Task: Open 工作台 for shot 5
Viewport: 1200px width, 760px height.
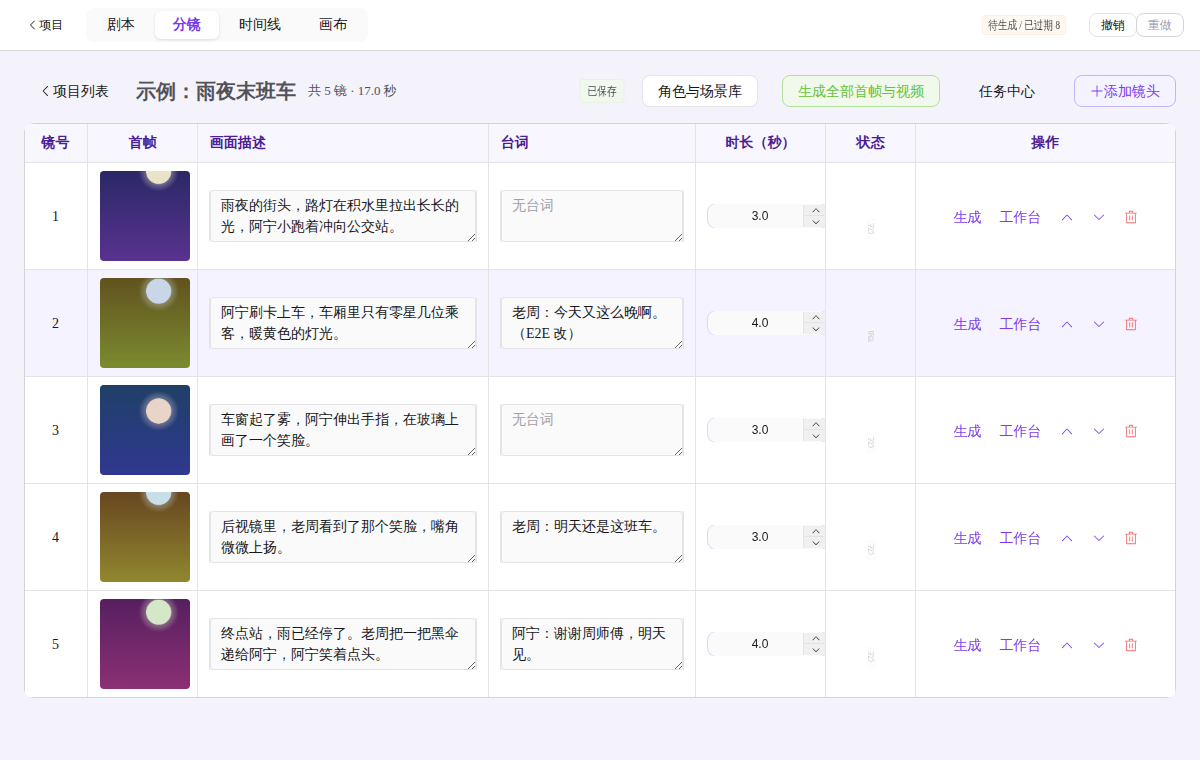Action: [x=1020, y=645]
